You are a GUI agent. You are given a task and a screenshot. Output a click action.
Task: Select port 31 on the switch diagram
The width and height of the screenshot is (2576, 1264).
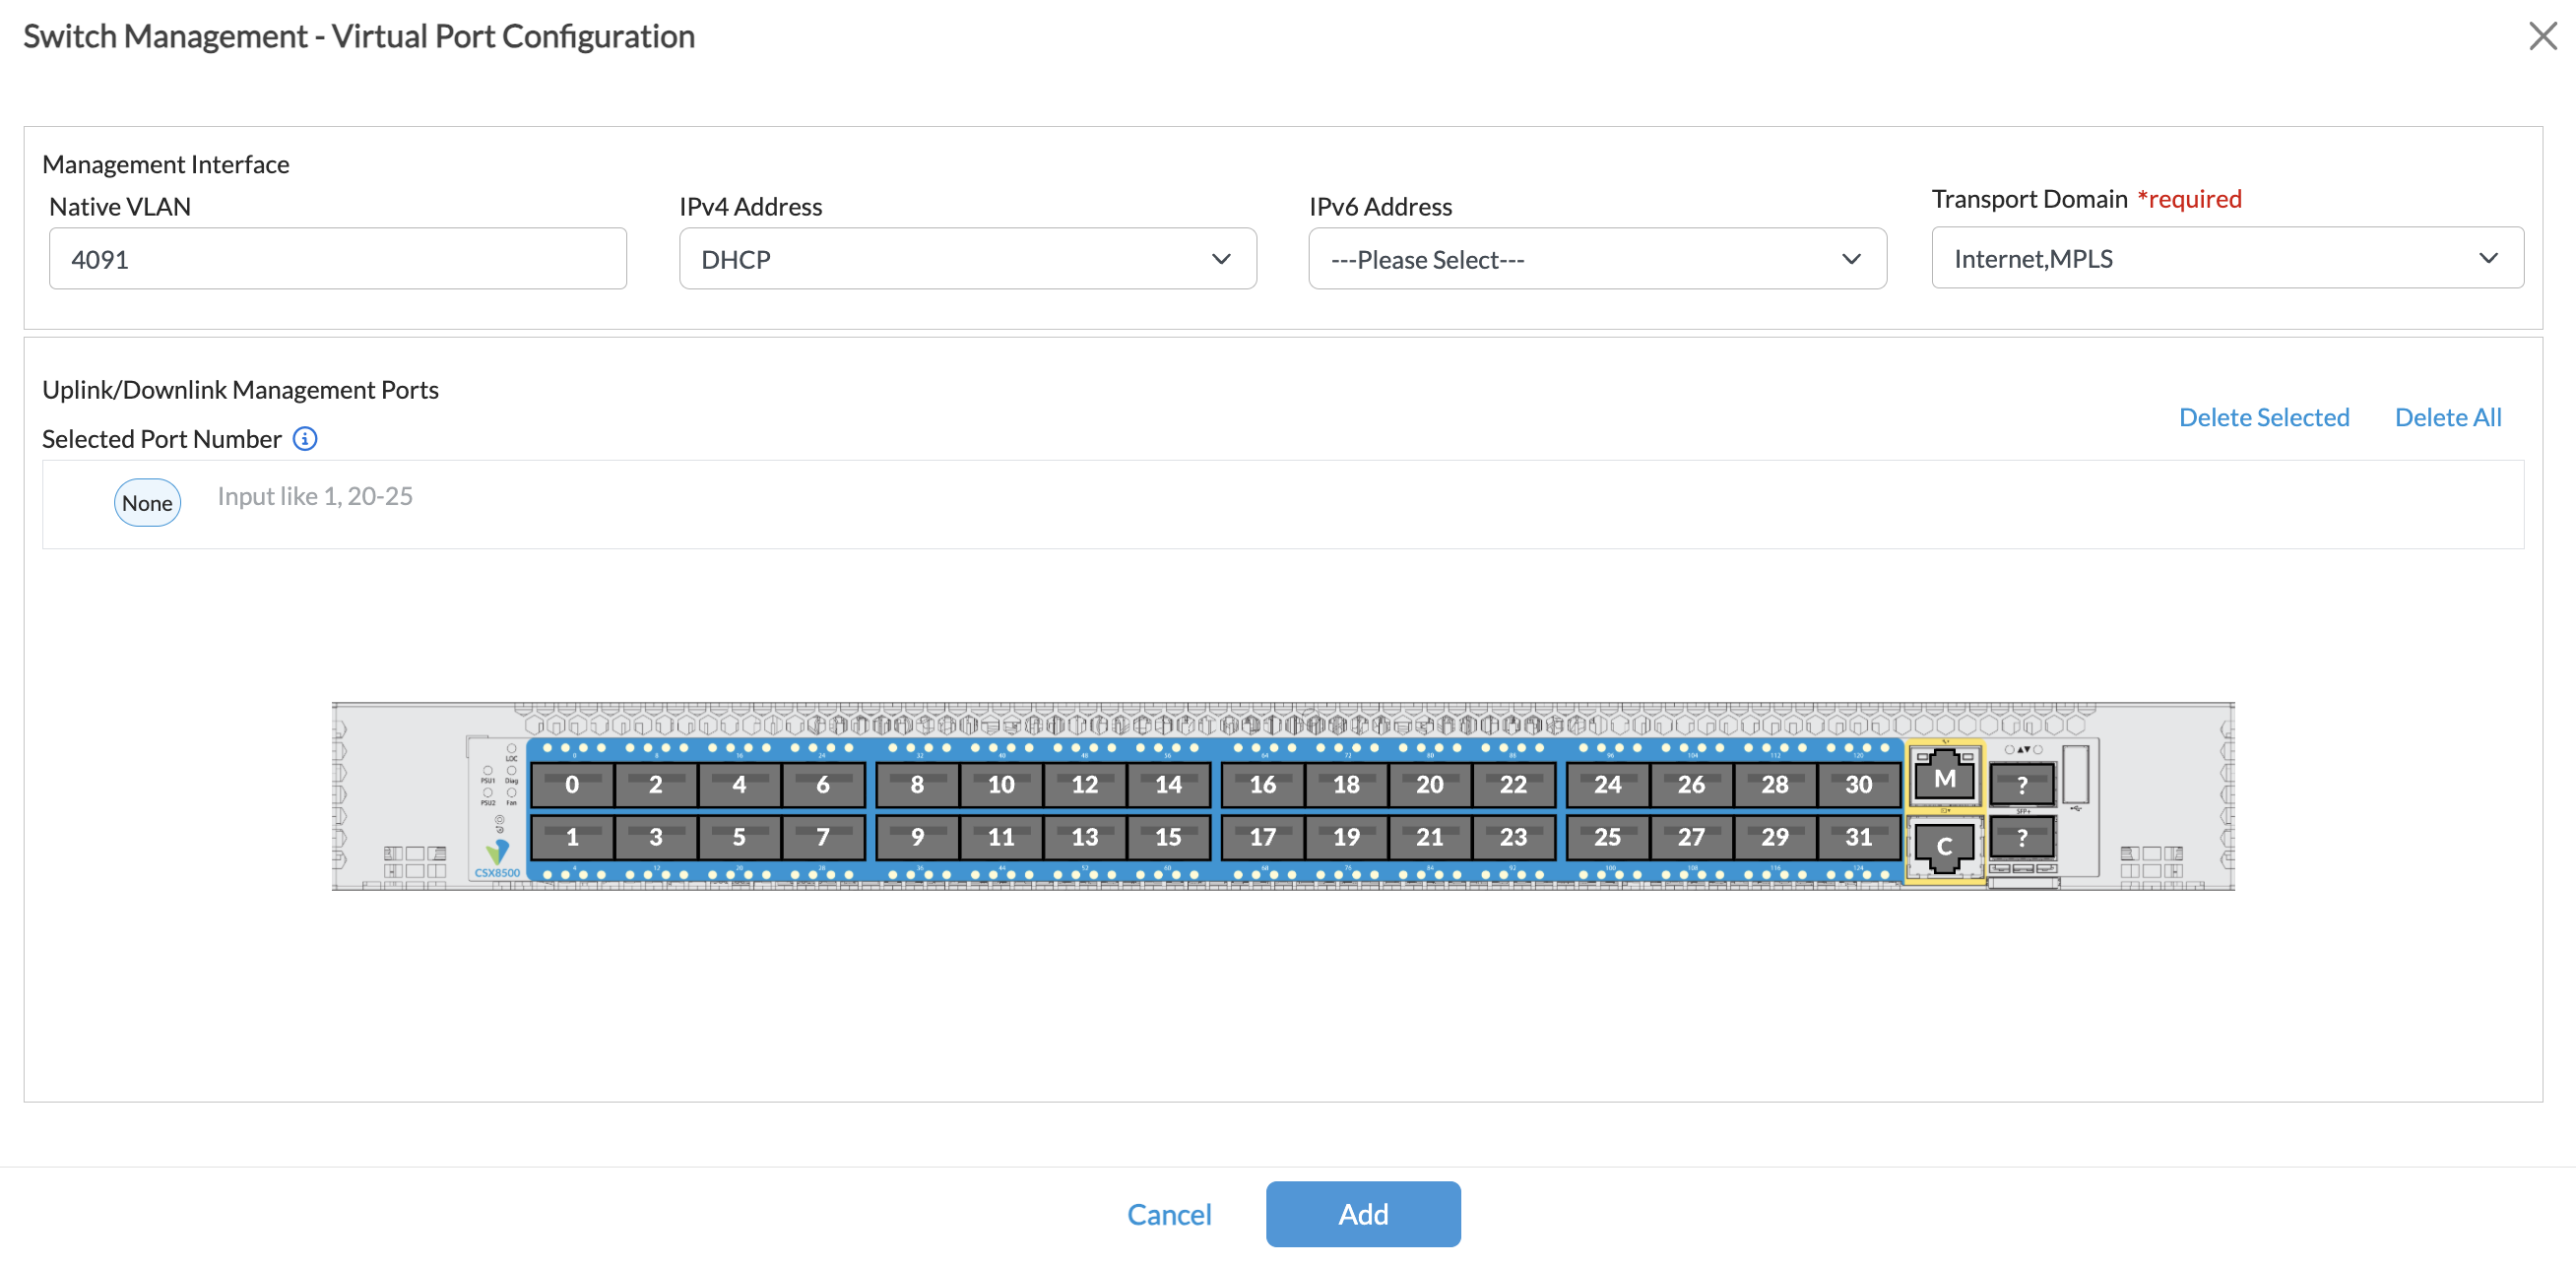(1858, 836)
